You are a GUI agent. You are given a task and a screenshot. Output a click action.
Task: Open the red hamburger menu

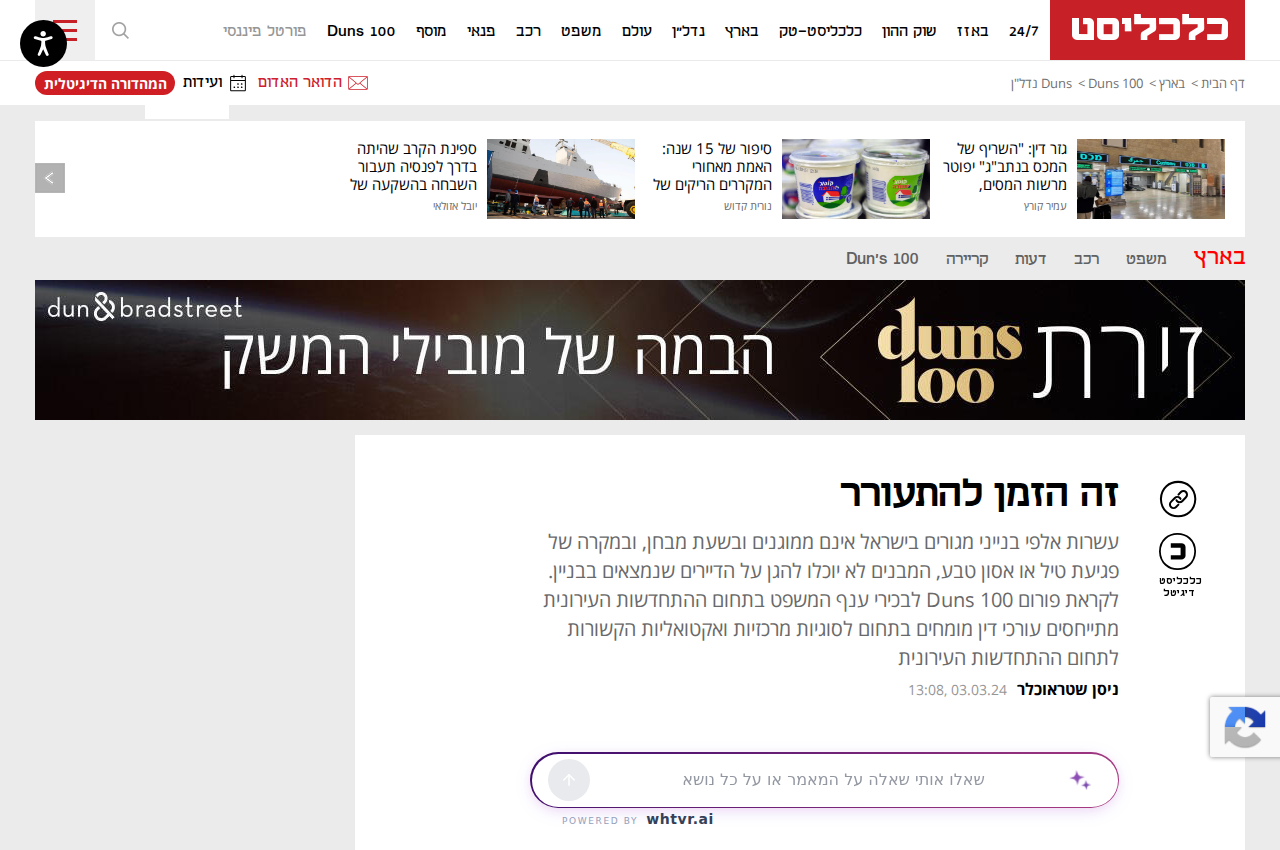[x=65, y=30]
